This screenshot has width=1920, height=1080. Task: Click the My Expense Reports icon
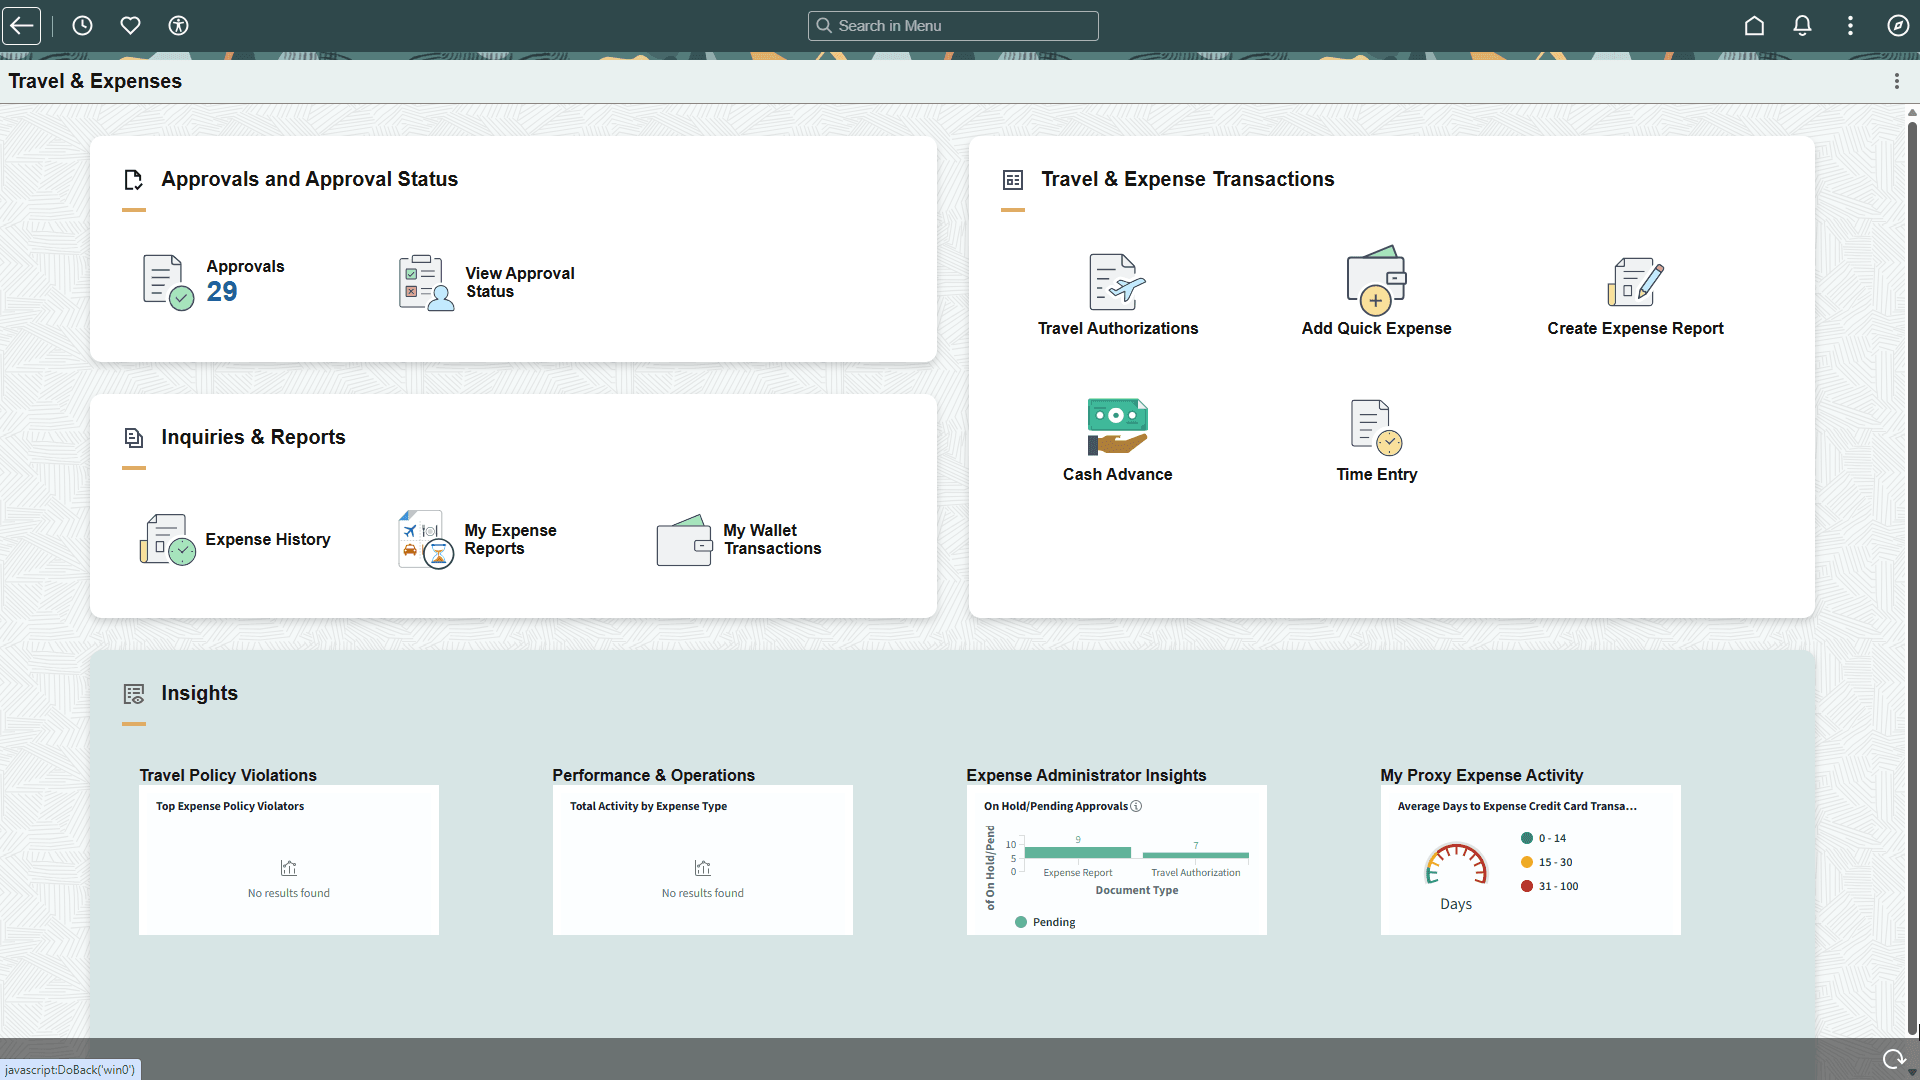424,538
